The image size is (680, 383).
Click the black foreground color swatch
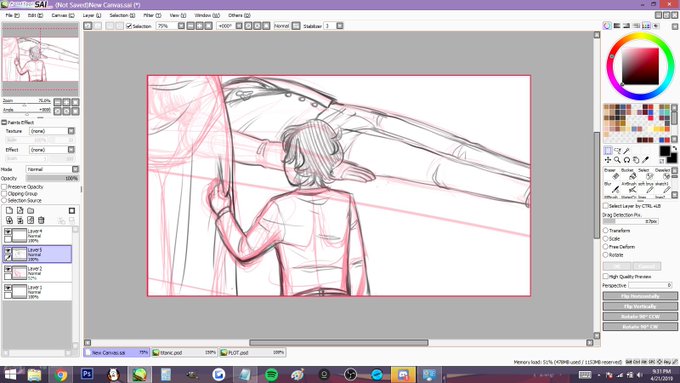pos(664,151)
